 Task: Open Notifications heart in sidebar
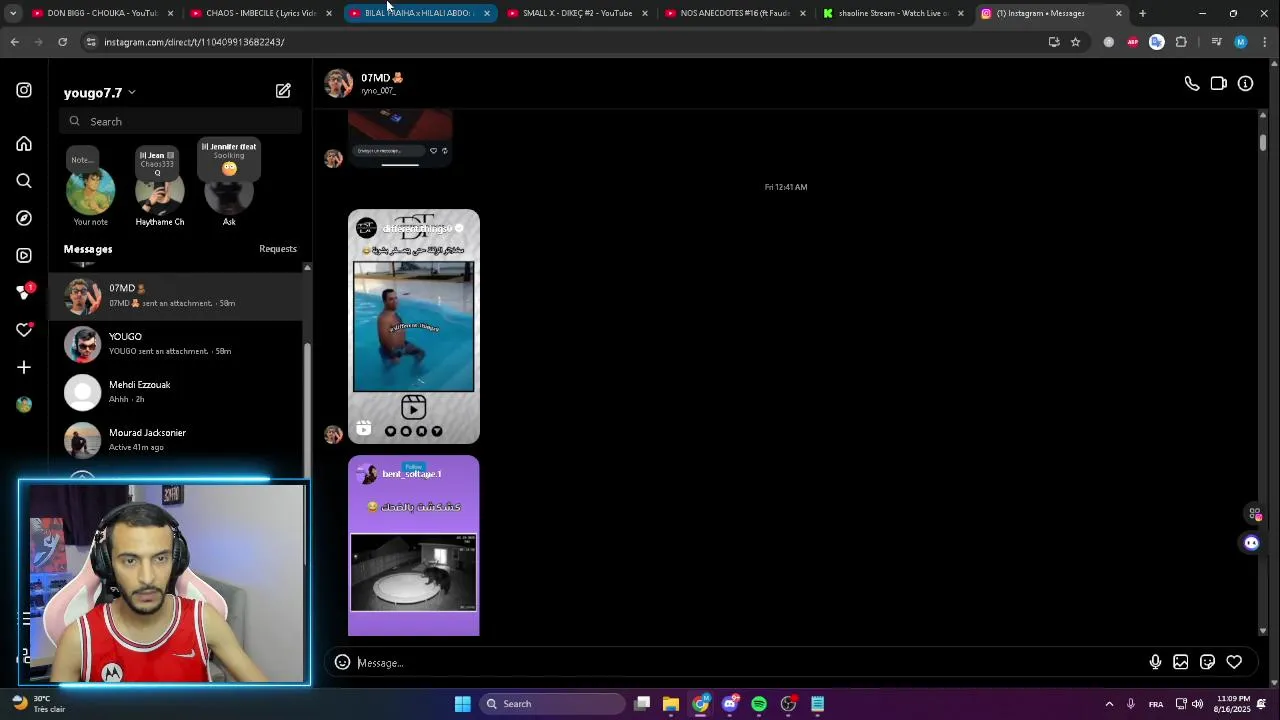point(24,330)
